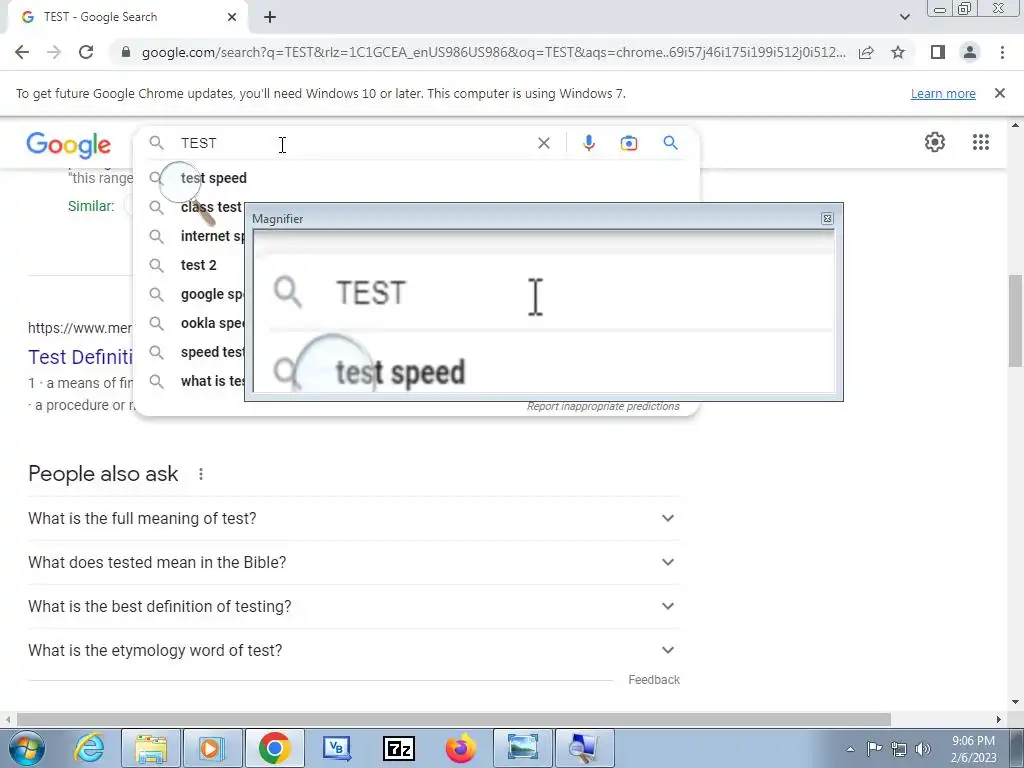Click scroll down arrow of page scrollbar
The width and height of the screenshot is (1024, 768).
coord(1015,703)
